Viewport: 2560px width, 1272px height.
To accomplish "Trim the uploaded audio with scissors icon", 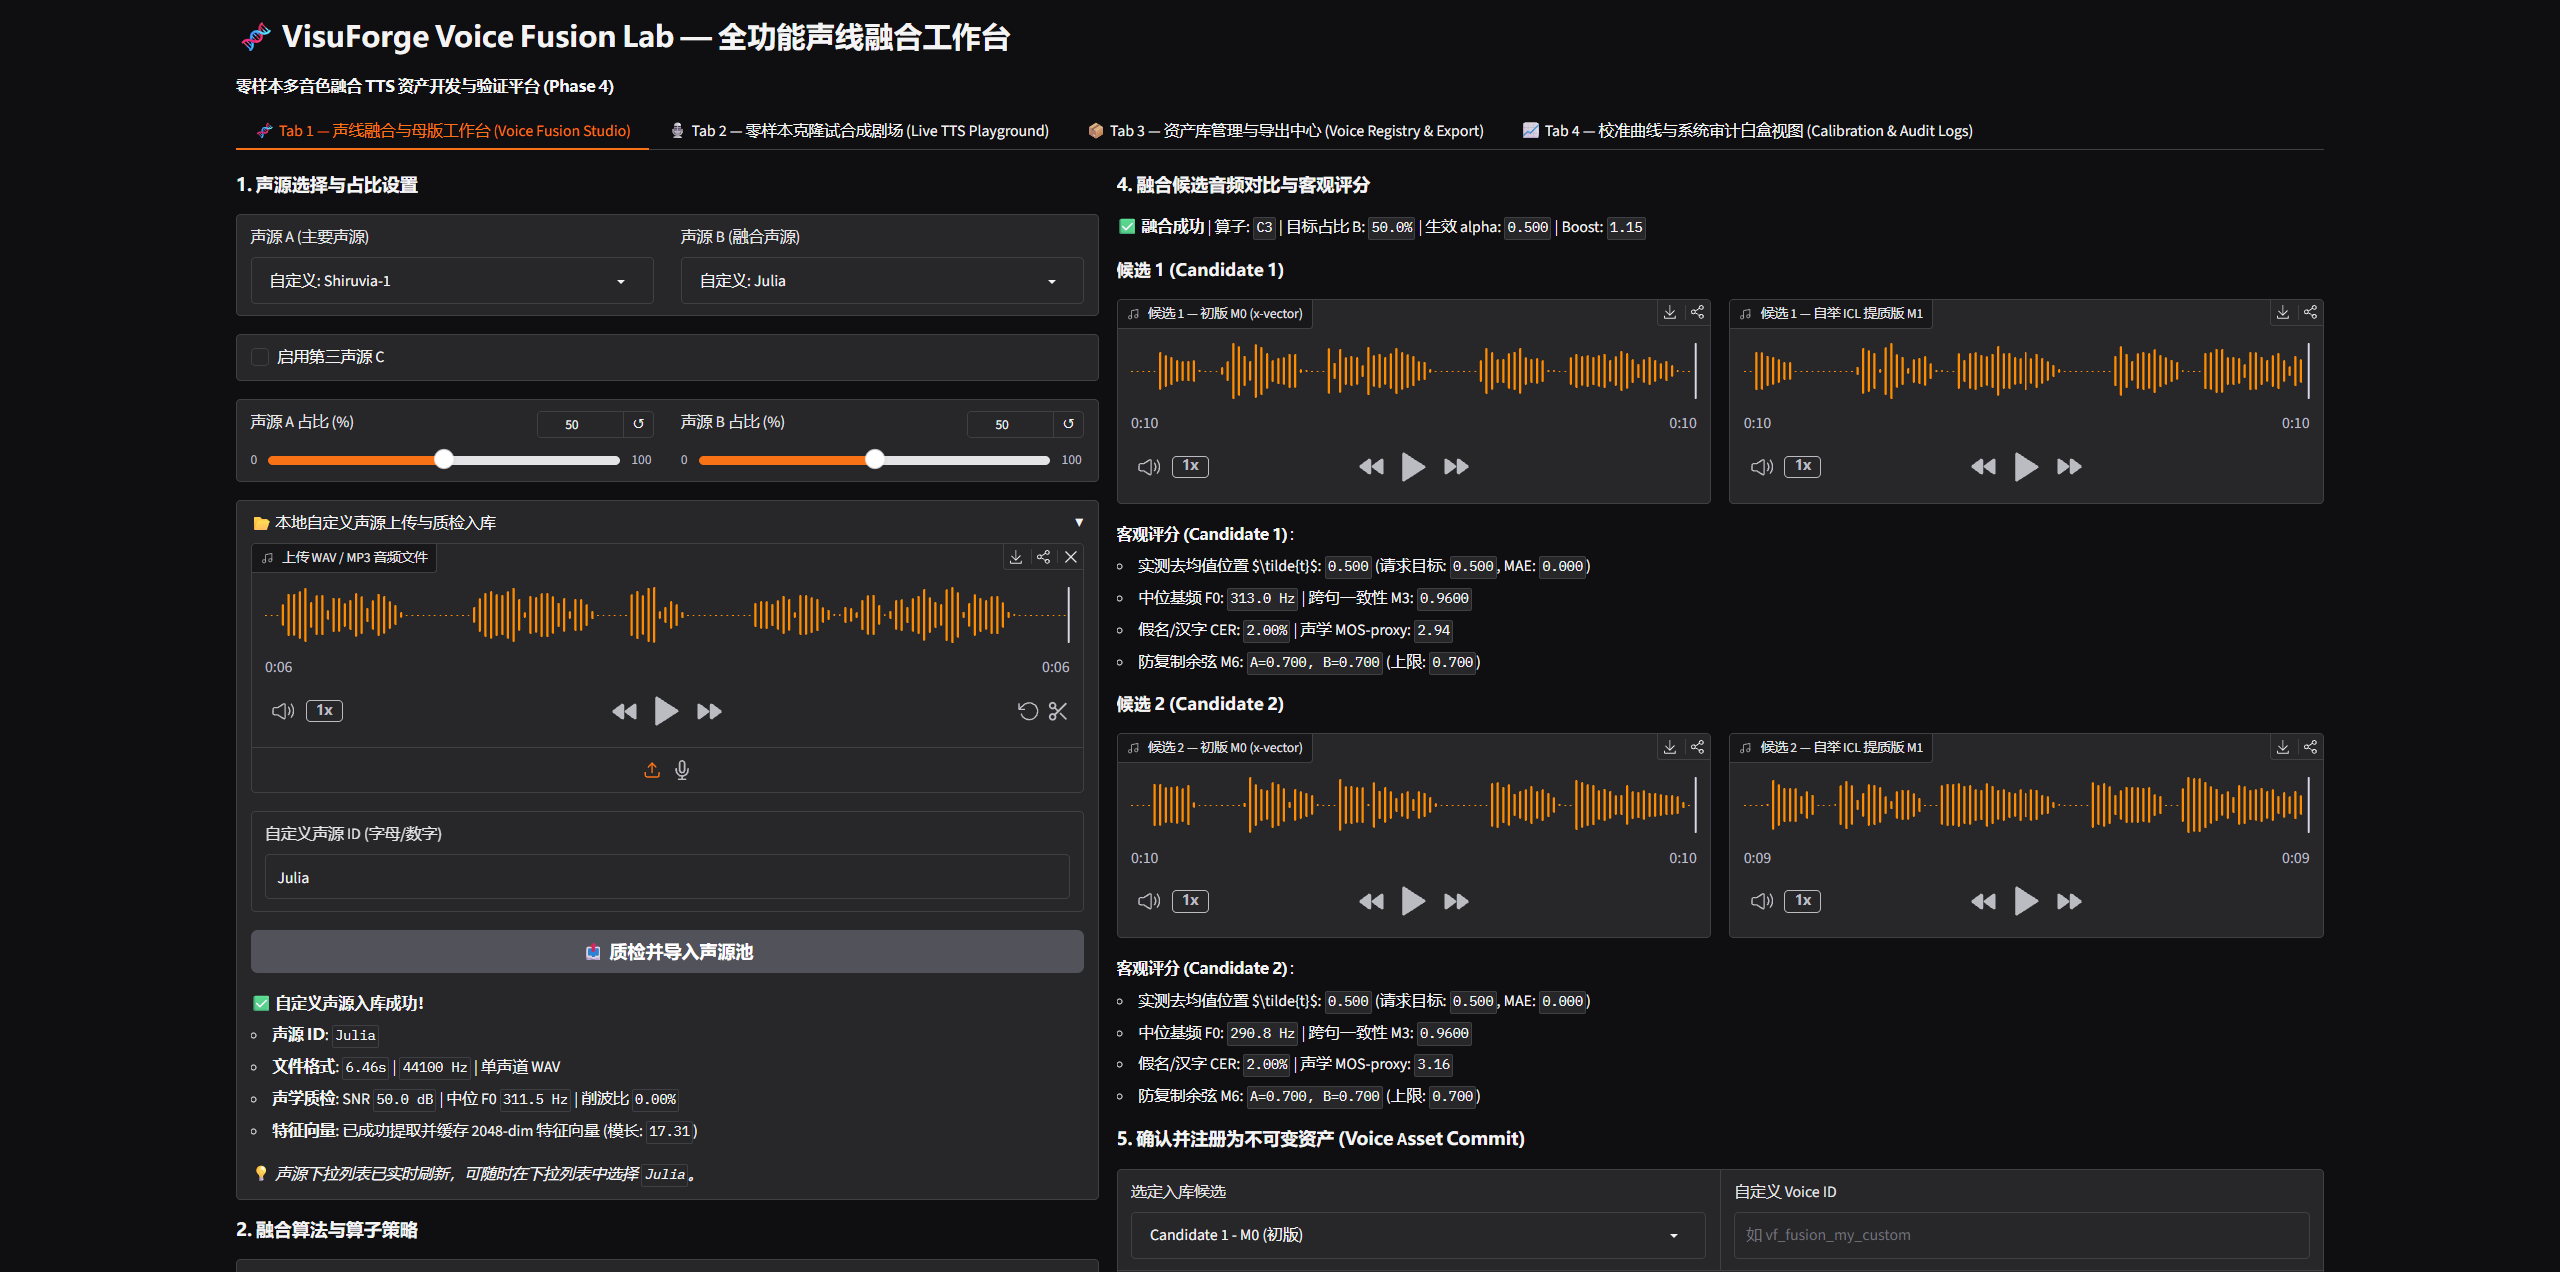I will point(1058,711).
